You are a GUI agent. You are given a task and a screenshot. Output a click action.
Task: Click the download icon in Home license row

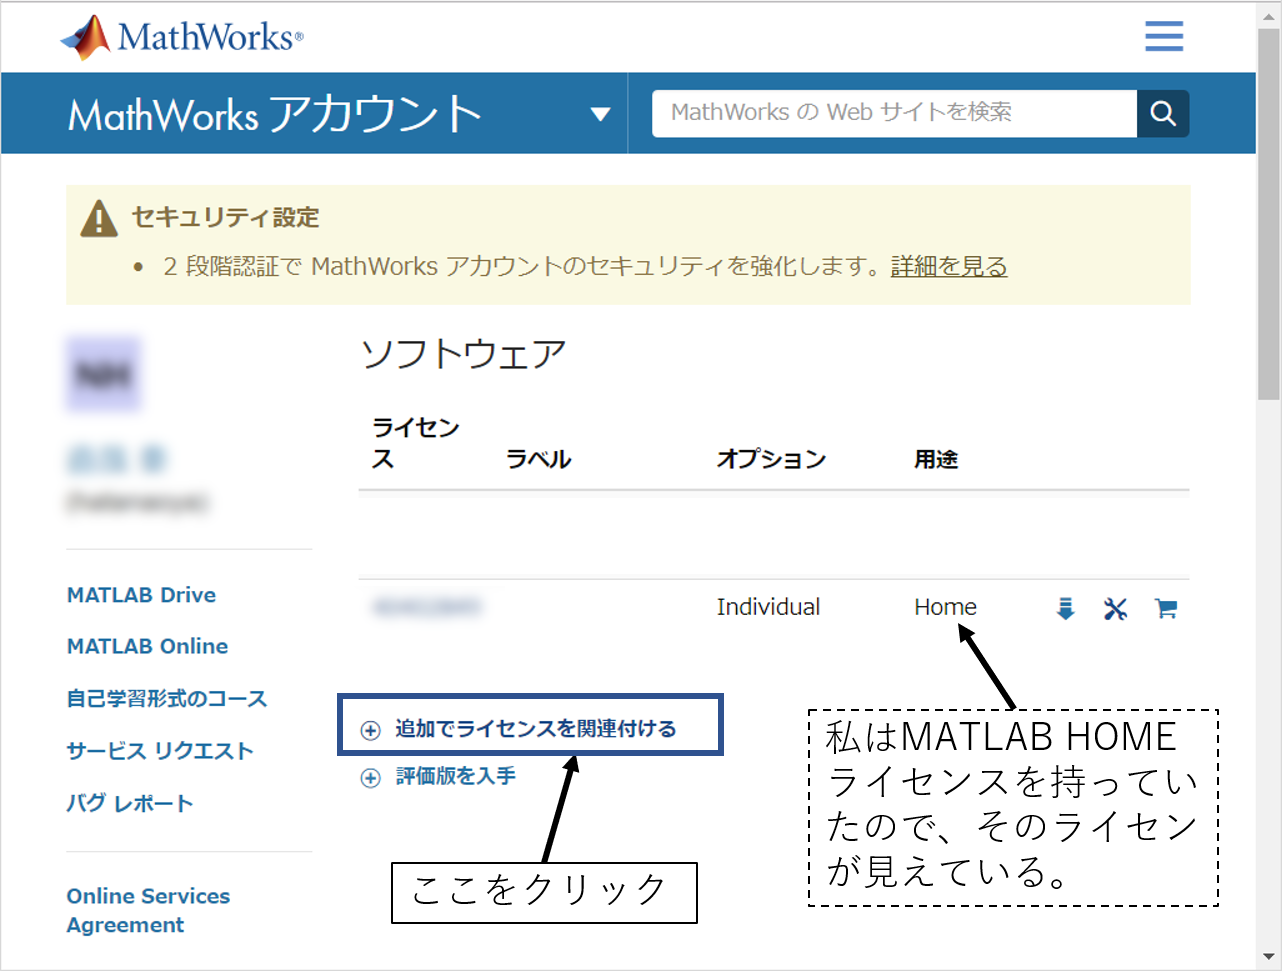(1066, 608)
